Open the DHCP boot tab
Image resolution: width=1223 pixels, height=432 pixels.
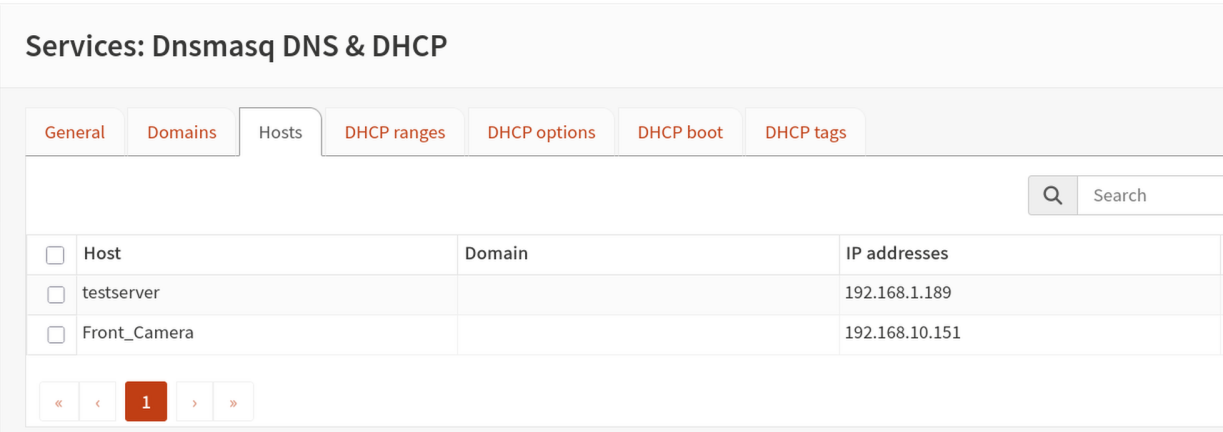pyautogui.click(x=680, y=132)
